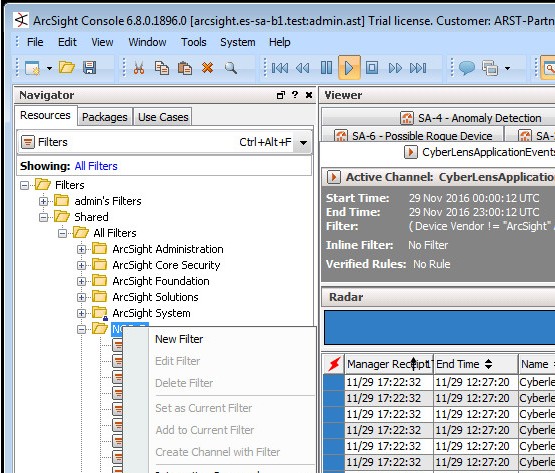Viewport: 555px width, 473px height.
Task: Collapse the root Filters folder
Action: click(x=24, y=185)
